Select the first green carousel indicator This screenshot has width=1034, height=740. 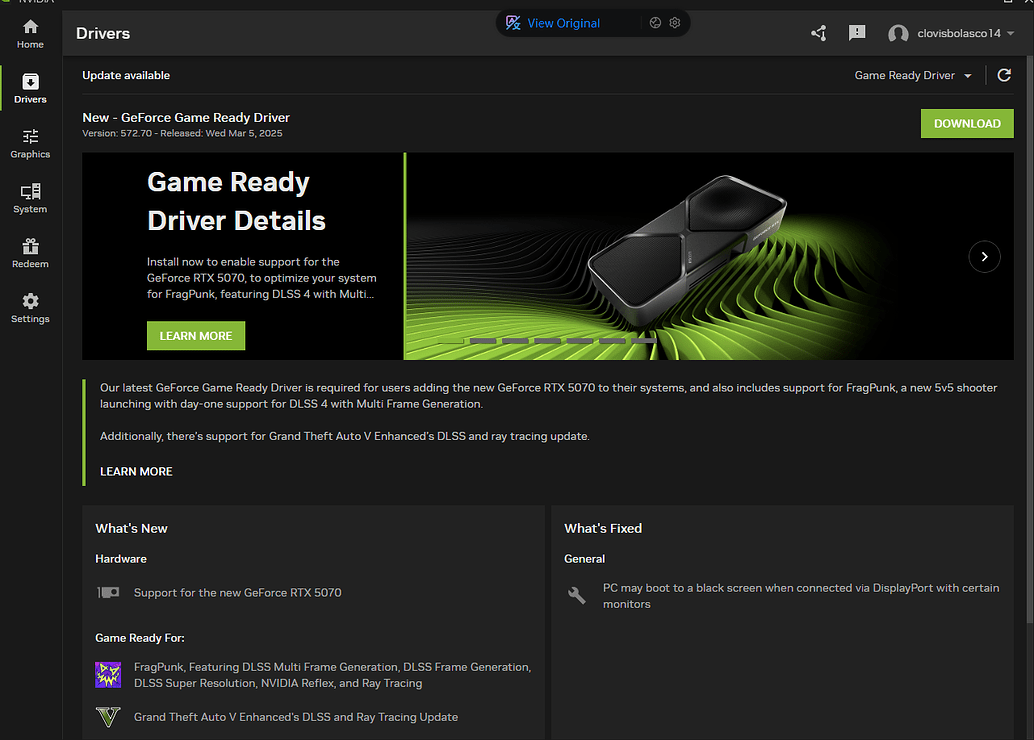point(450,341)
